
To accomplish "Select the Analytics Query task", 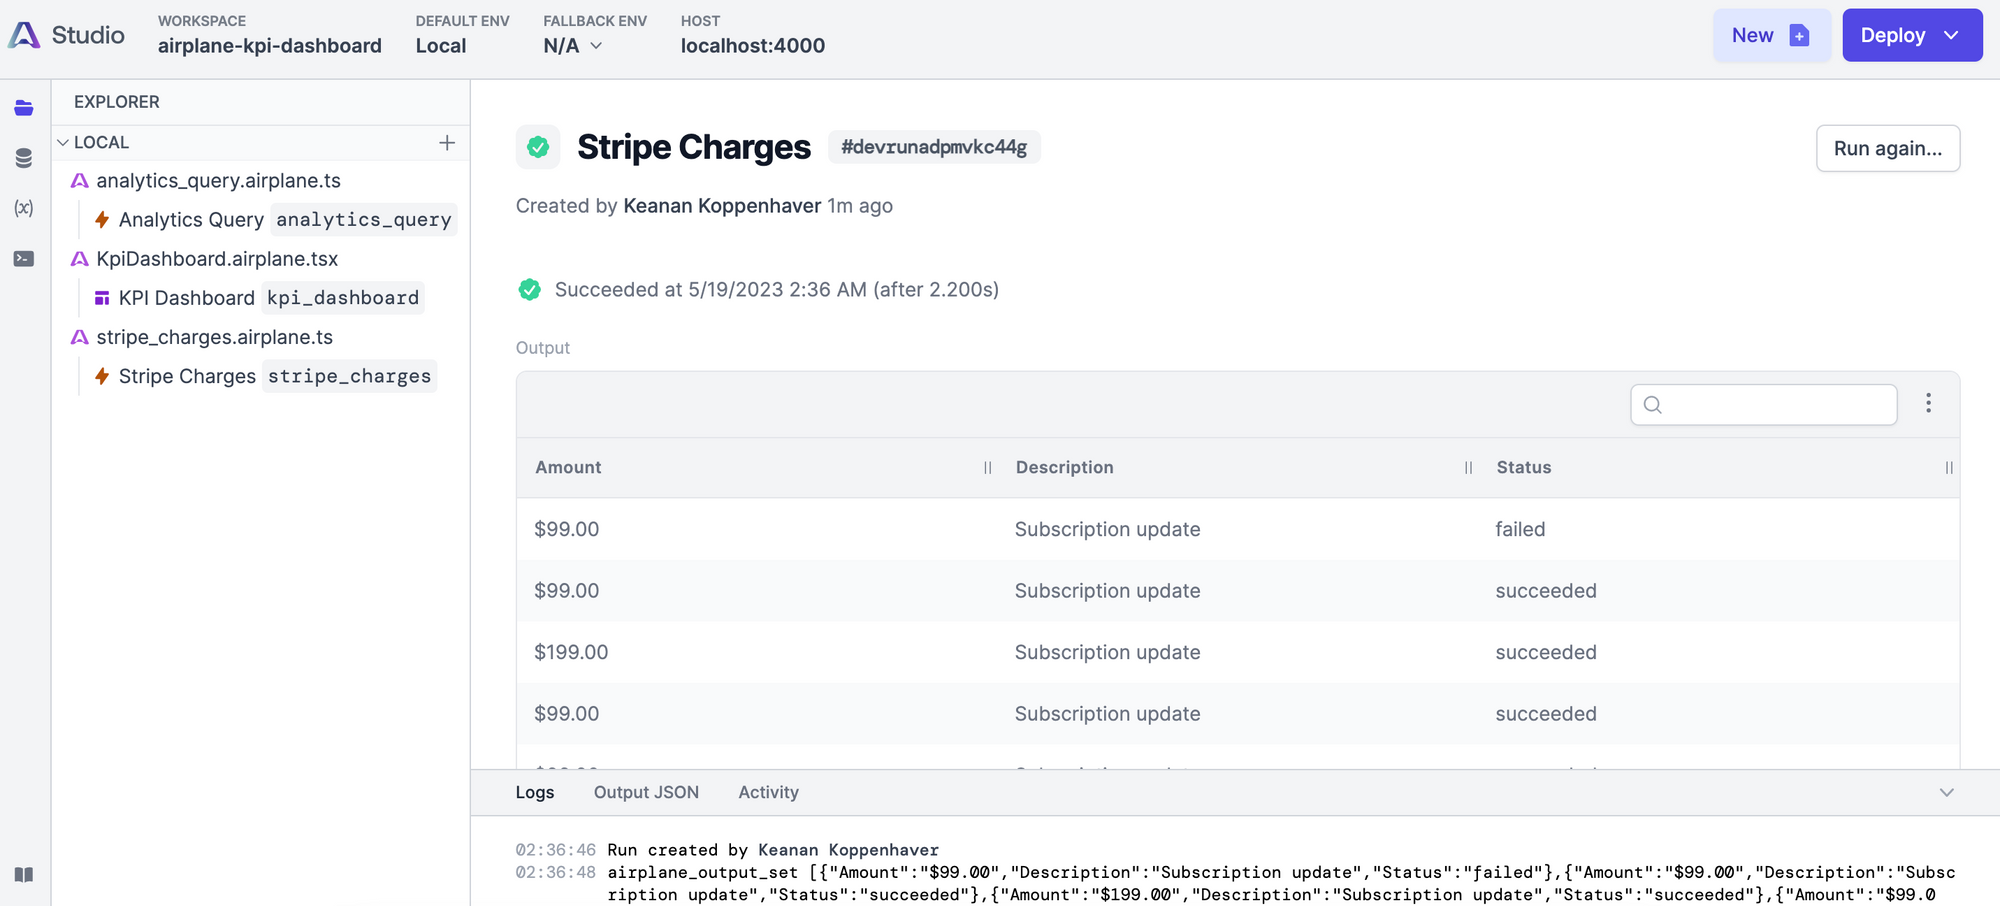I will point(191,220).
